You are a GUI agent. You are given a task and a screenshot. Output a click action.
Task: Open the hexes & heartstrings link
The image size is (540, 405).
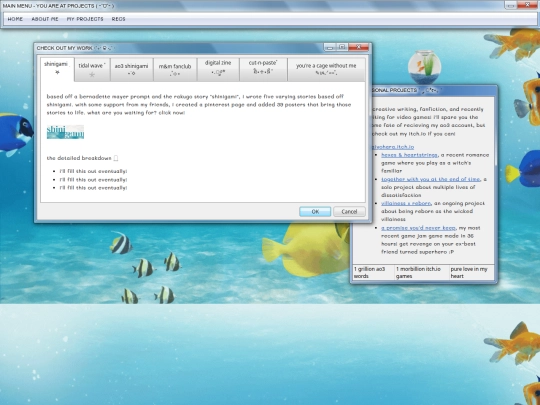pyautogui.click(x=409, y=155)
